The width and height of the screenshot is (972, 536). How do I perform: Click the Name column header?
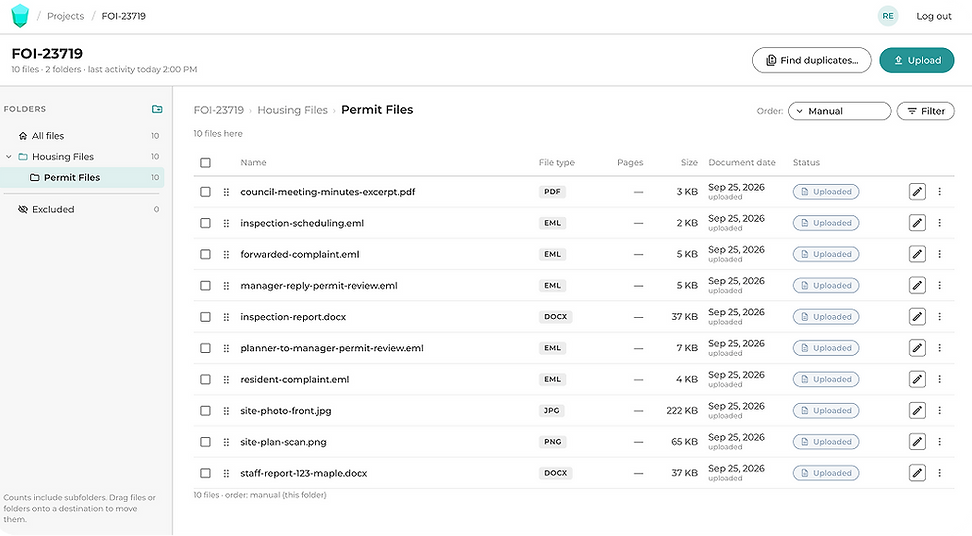pos(254,162)
